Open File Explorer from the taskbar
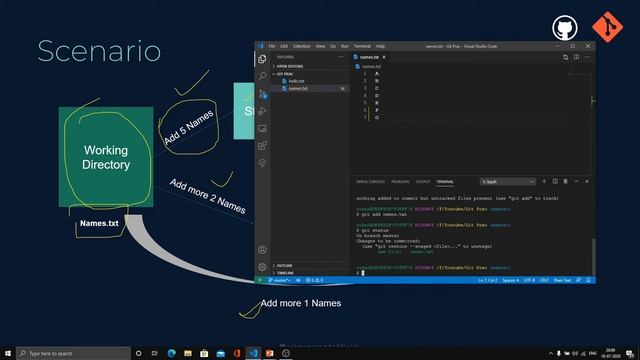Viewport: 640px width, 360px height. pyautogui.click(x=188, y=353)
